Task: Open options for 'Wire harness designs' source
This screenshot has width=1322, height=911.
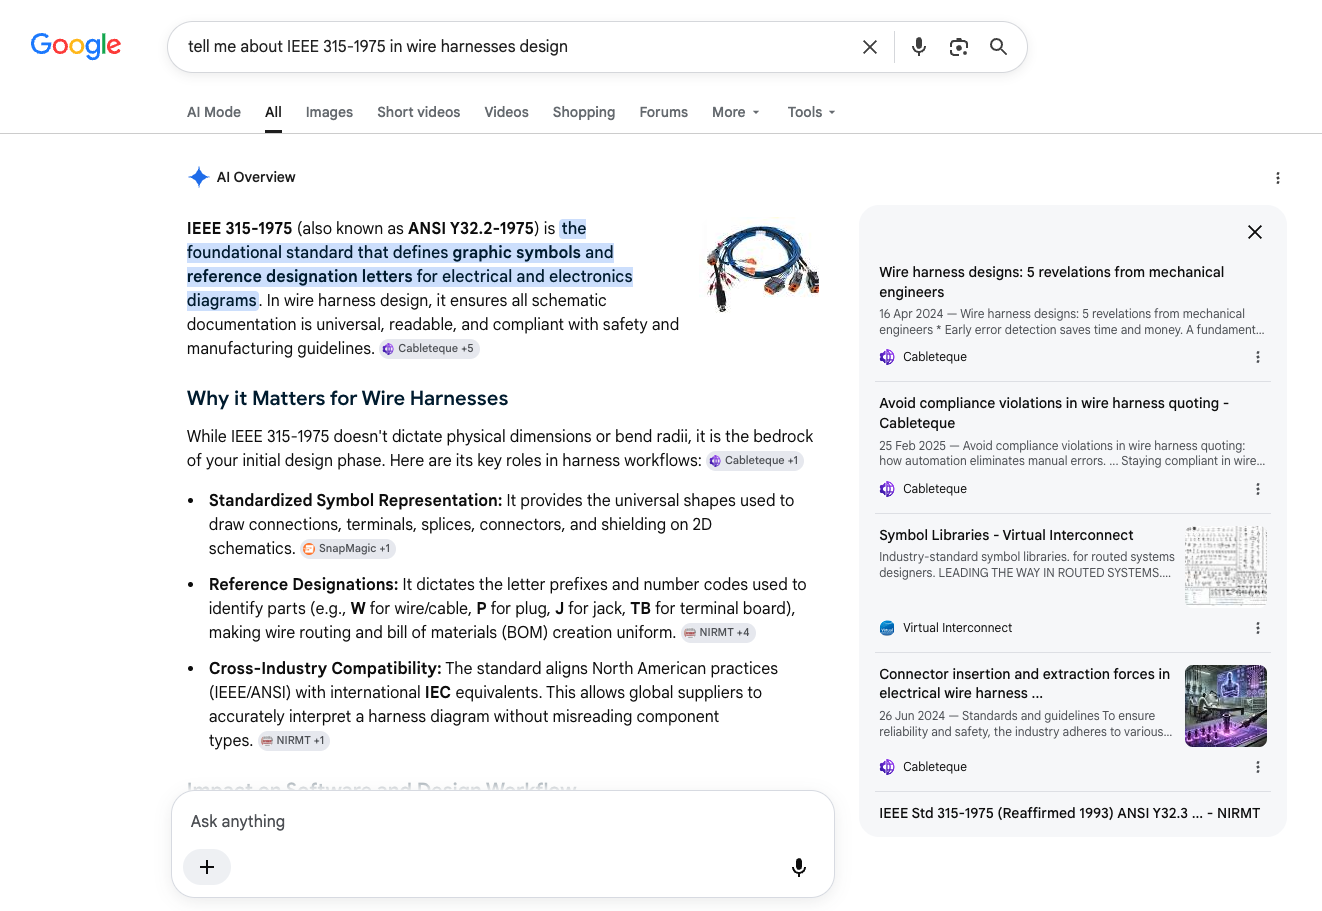Action: click(1258, 357)
